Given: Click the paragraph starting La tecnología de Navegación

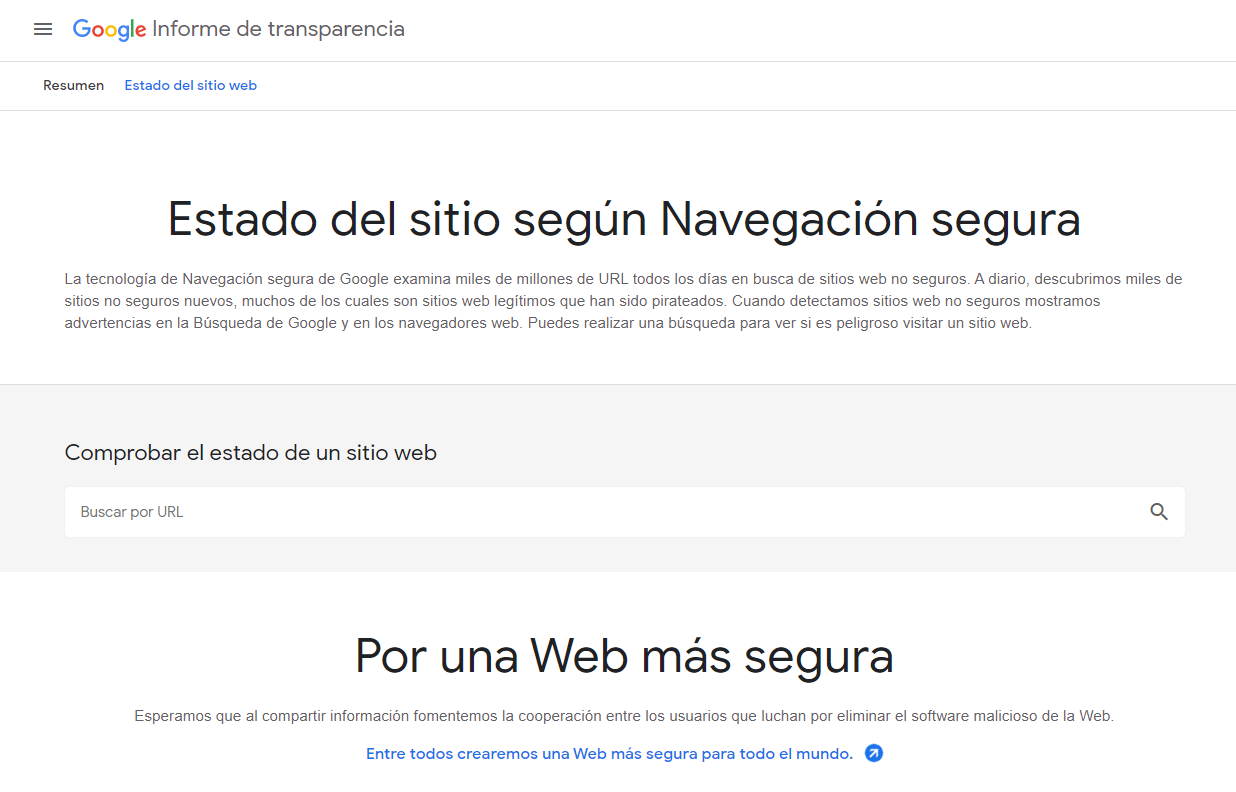Looking at the screenshot, I should tap(624, 301).
